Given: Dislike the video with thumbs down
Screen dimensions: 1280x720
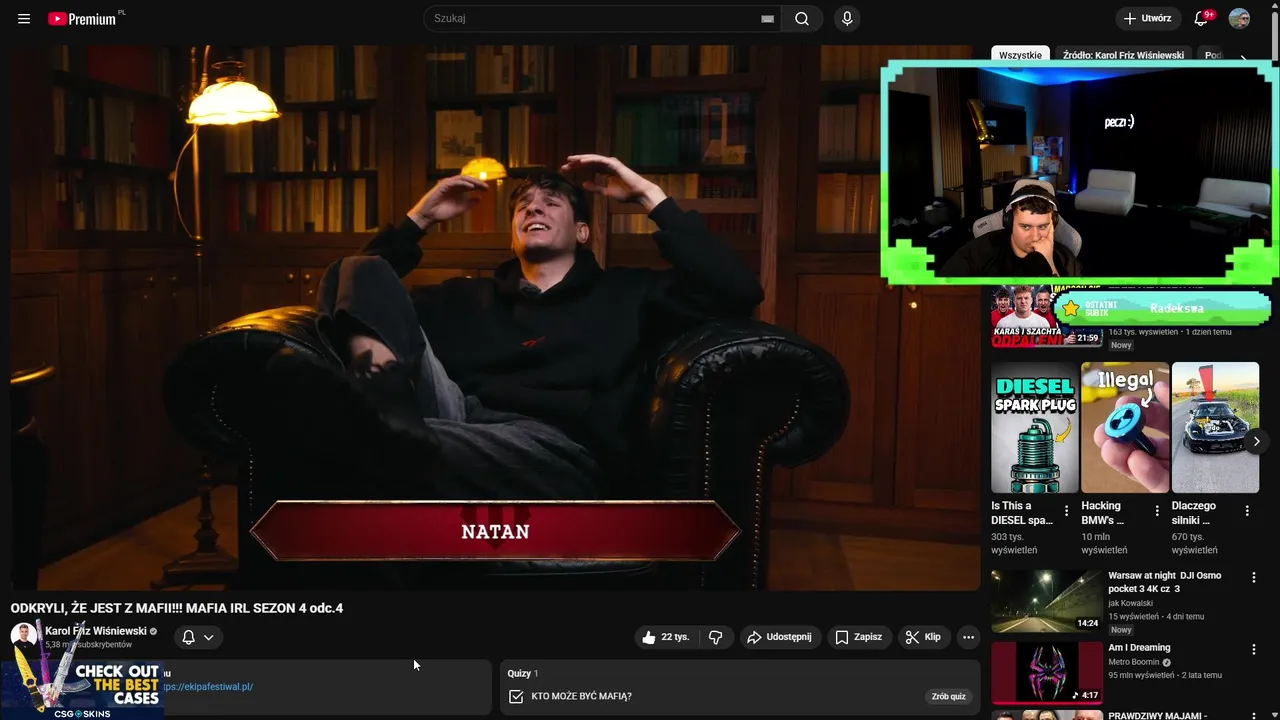Looking at the screenshot, I should pyautogui.click(x=716, y=637).
